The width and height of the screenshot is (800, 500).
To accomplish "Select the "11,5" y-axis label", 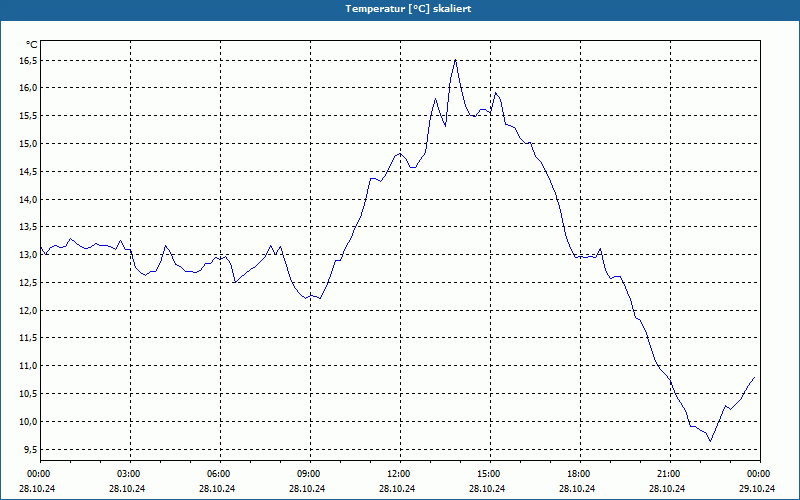I will pos(29,338).
